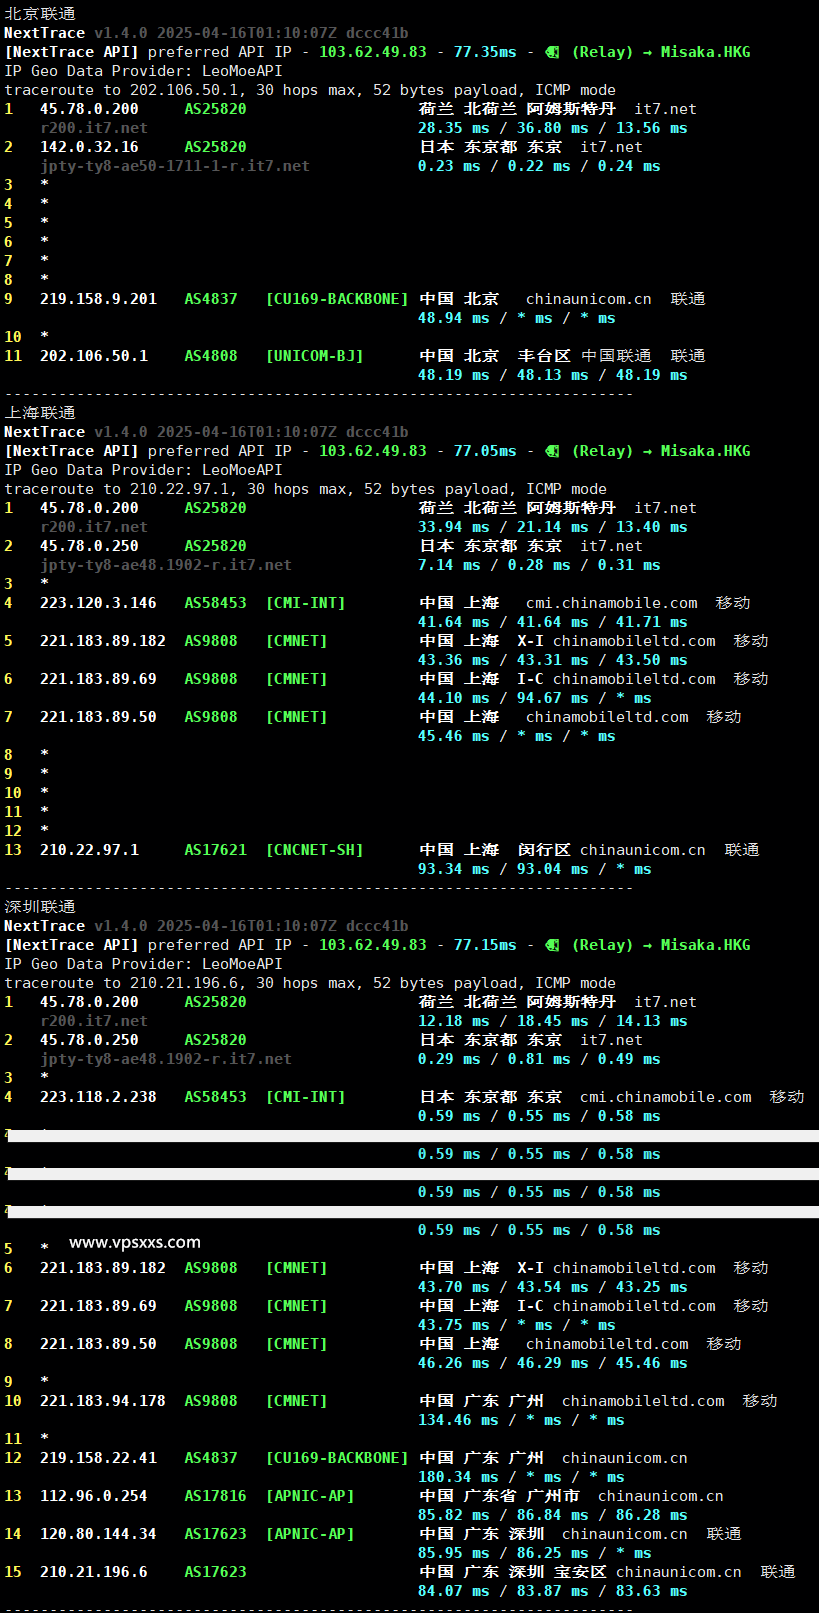819x1613 pixels.
Task: Select the hop IP 219.158.22.41
Action: point(98,1458)
